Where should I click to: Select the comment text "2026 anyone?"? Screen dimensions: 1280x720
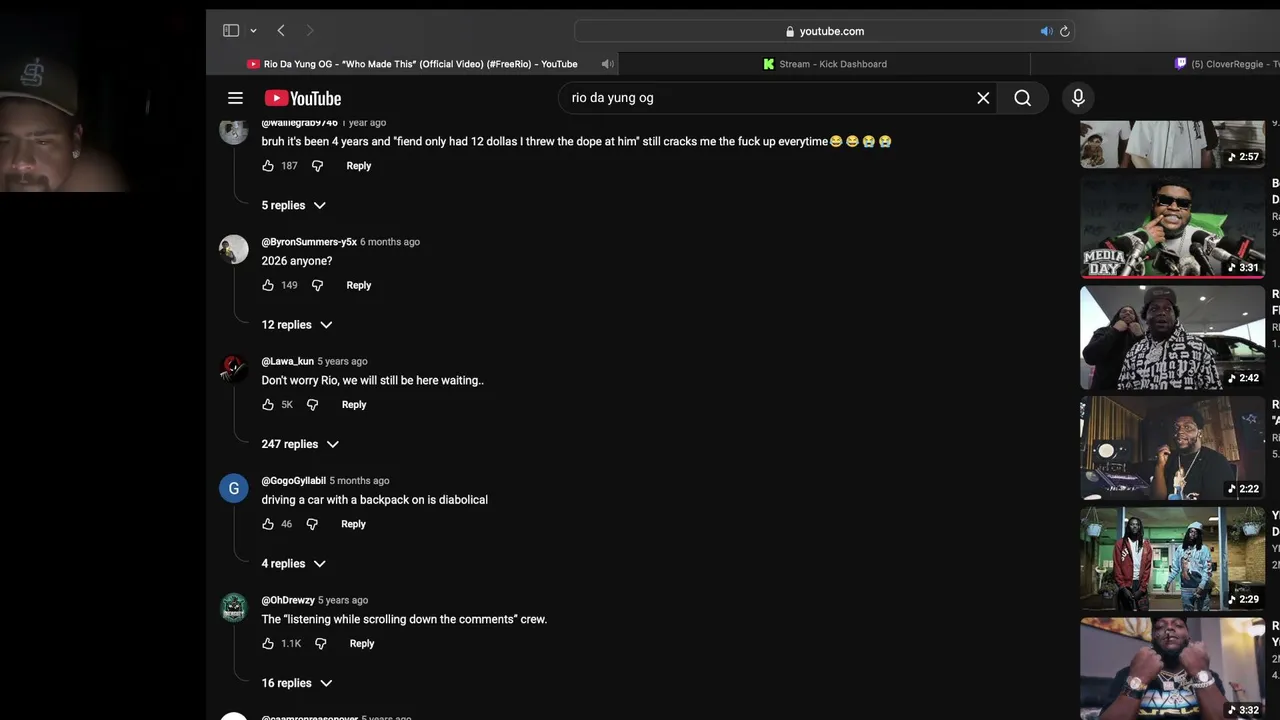pyautogui.click(x=297, y=261)
